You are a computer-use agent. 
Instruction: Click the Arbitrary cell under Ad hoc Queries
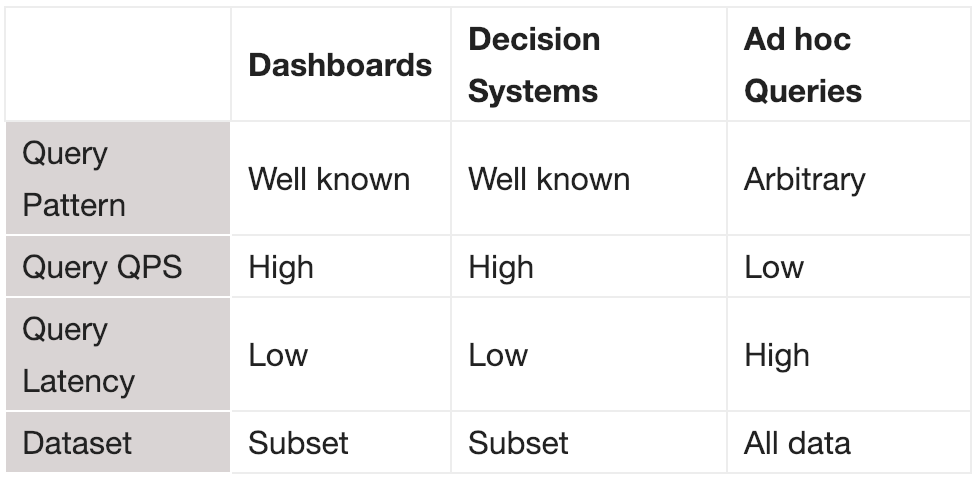pyautogui.click(x=804, y=180)
